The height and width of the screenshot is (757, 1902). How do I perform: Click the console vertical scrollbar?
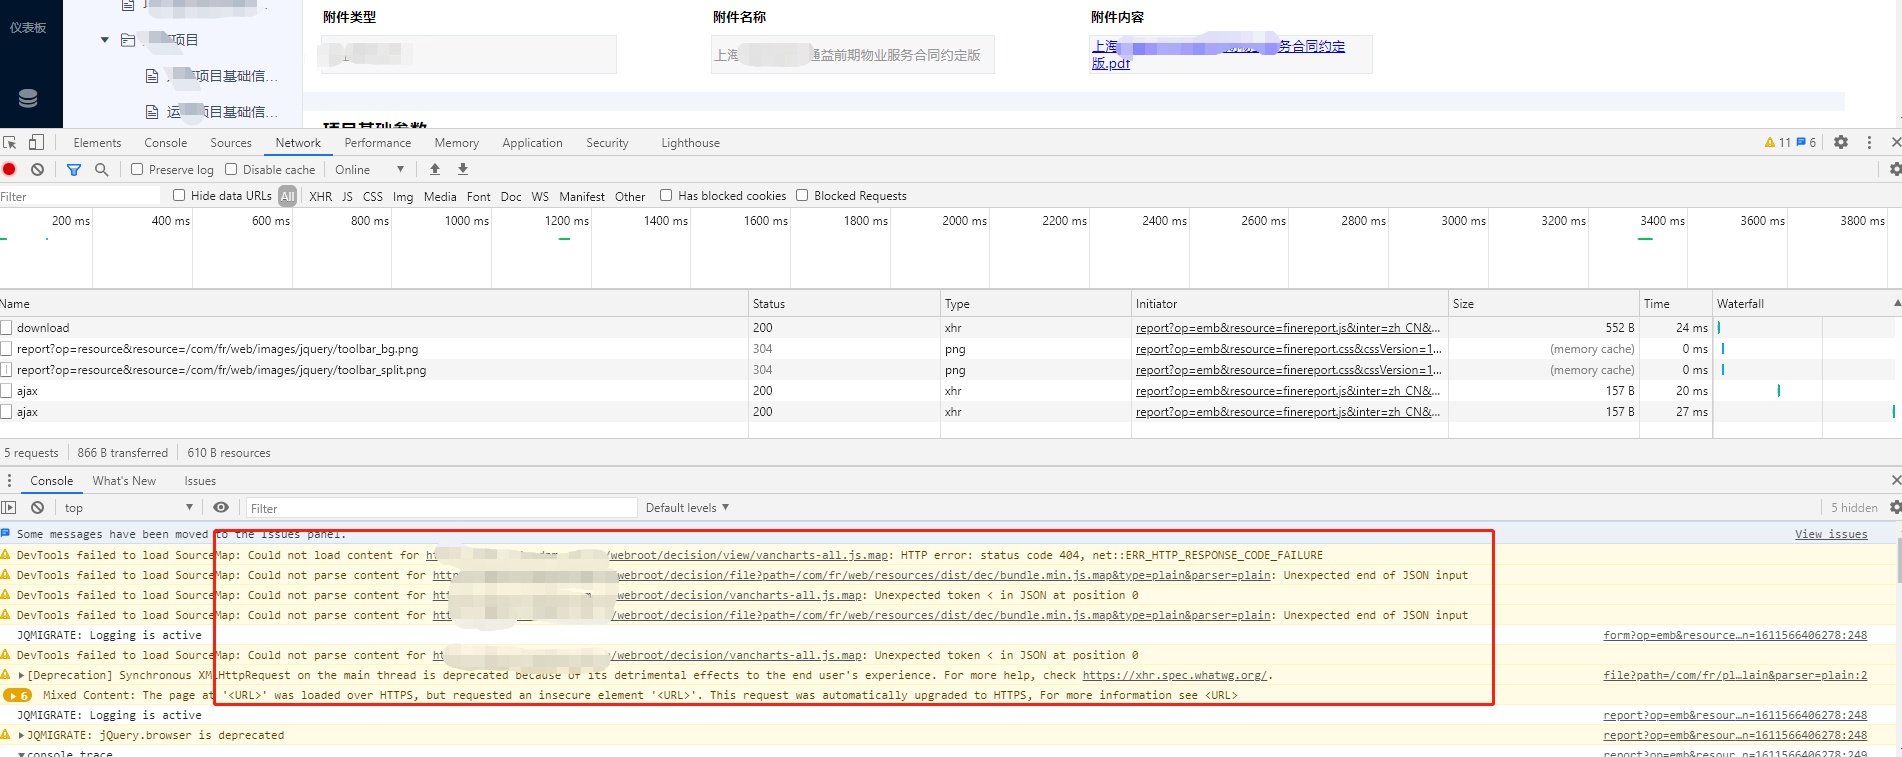[1898, 560]
